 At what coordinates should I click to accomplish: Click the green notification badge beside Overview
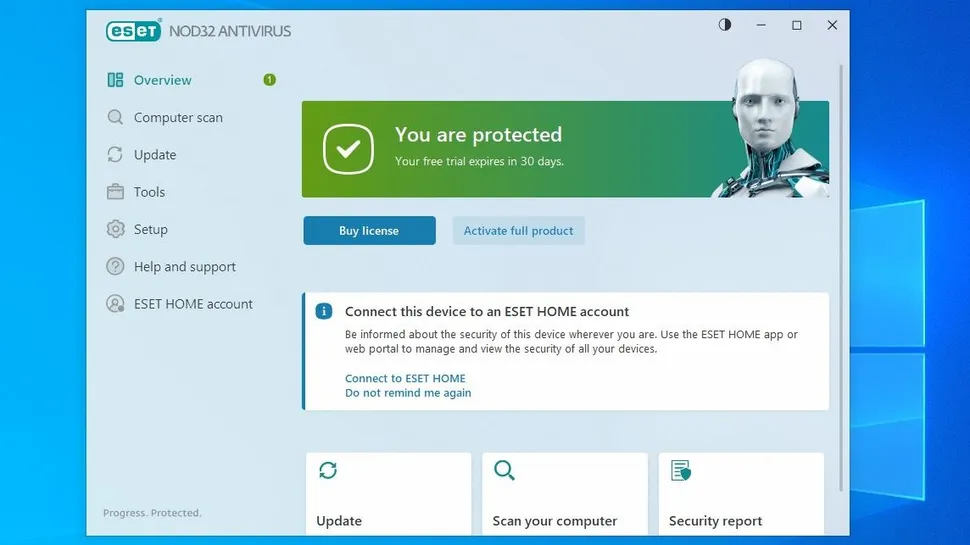pyautogui.click(x=269, y=80)
